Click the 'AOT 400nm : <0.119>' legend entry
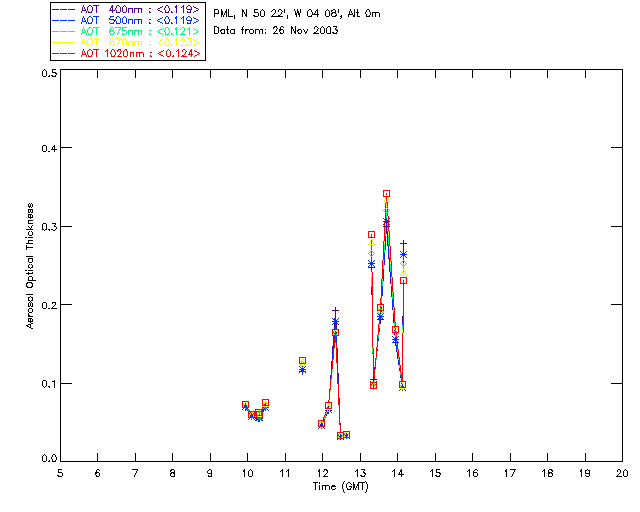 click(x=126, y=9)
